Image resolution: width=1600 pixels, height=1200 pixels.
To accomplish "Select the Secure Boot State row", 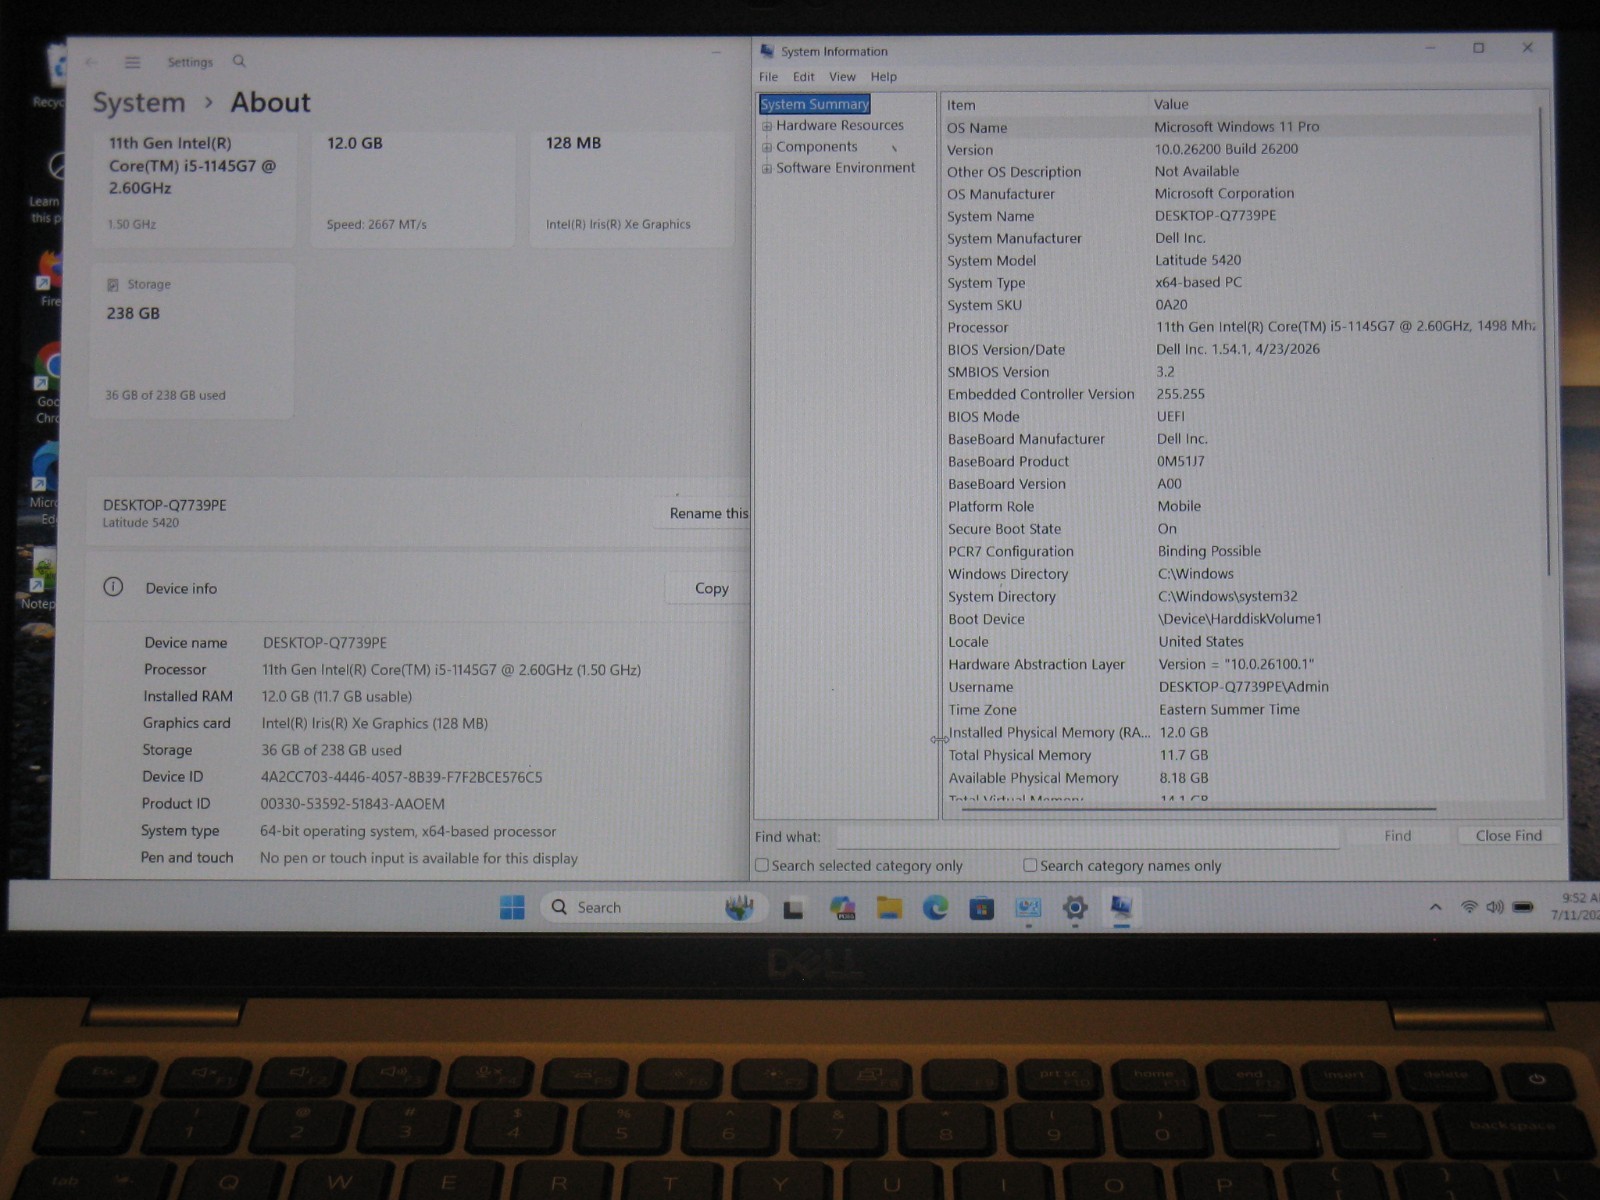I will pos(1240,528).
